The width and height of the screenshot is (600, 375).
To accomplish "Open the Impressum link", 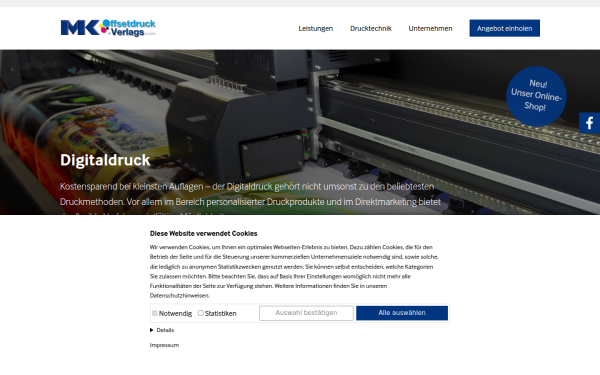I will point(164,345).
